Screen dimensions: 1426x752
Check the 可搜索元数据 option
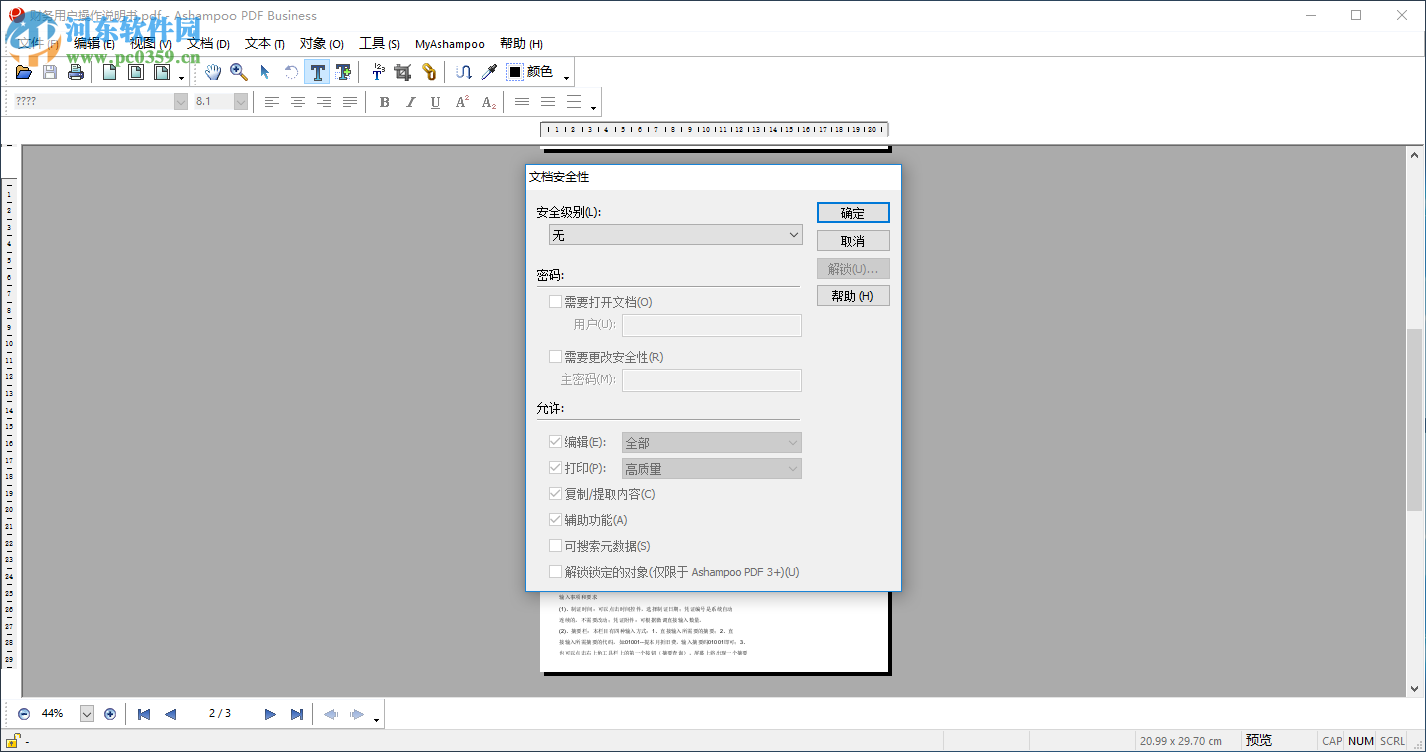[x=556, y=545]
